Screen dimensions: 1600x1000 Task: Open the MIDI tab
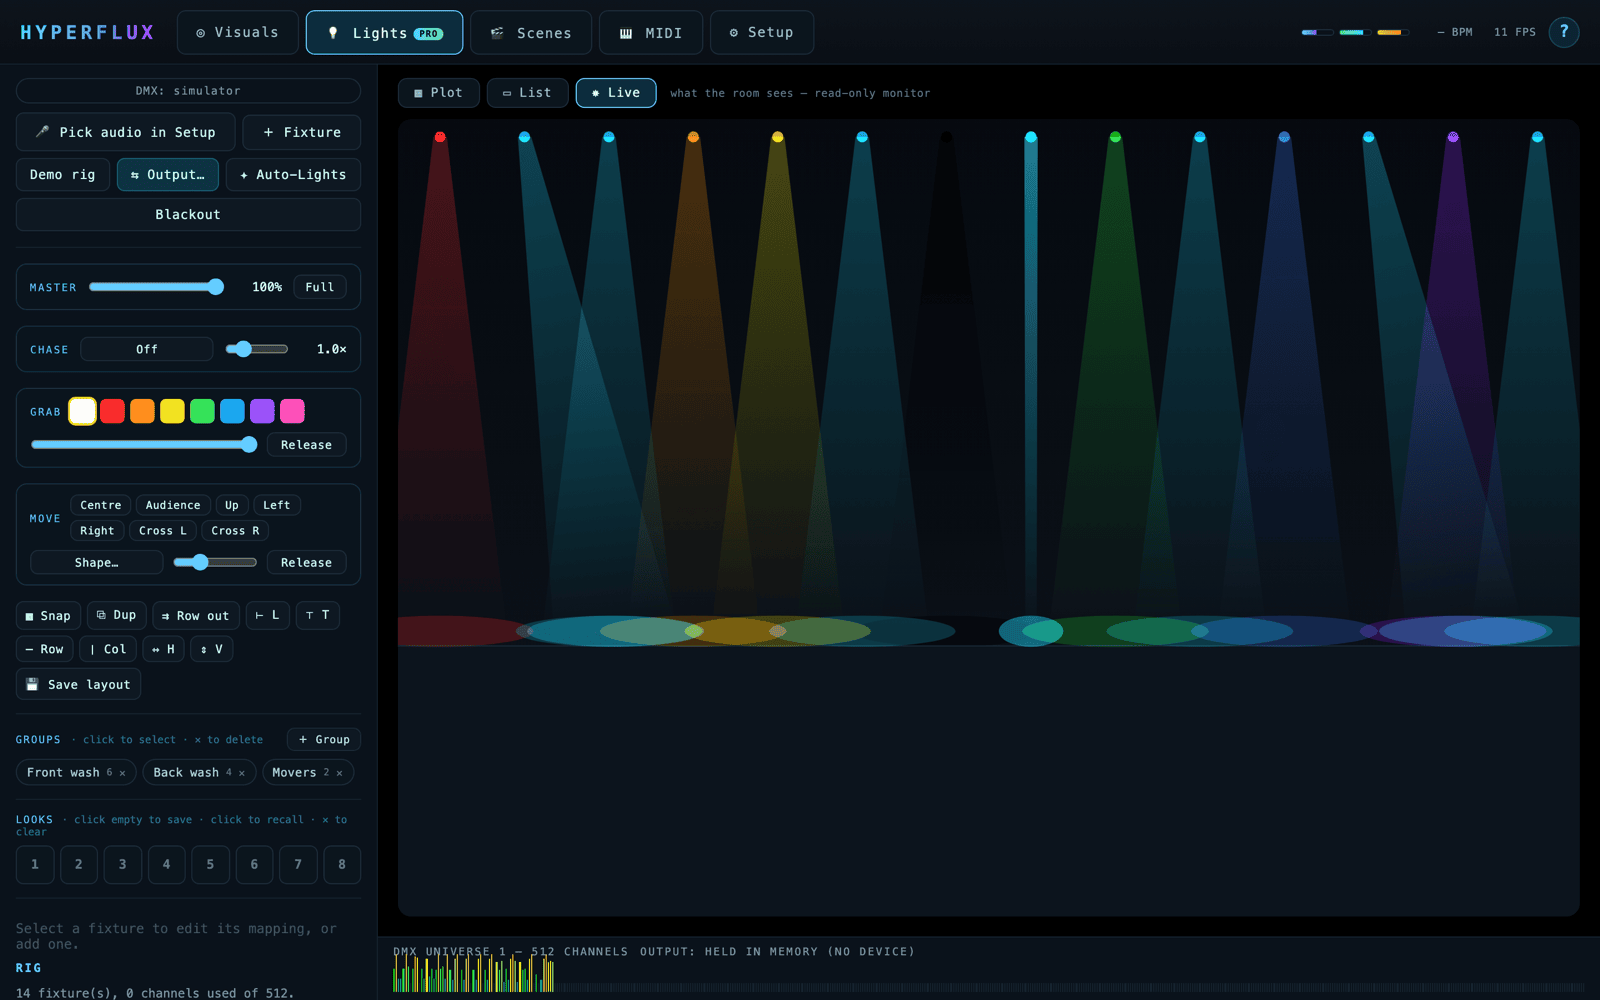click(651, 32)
